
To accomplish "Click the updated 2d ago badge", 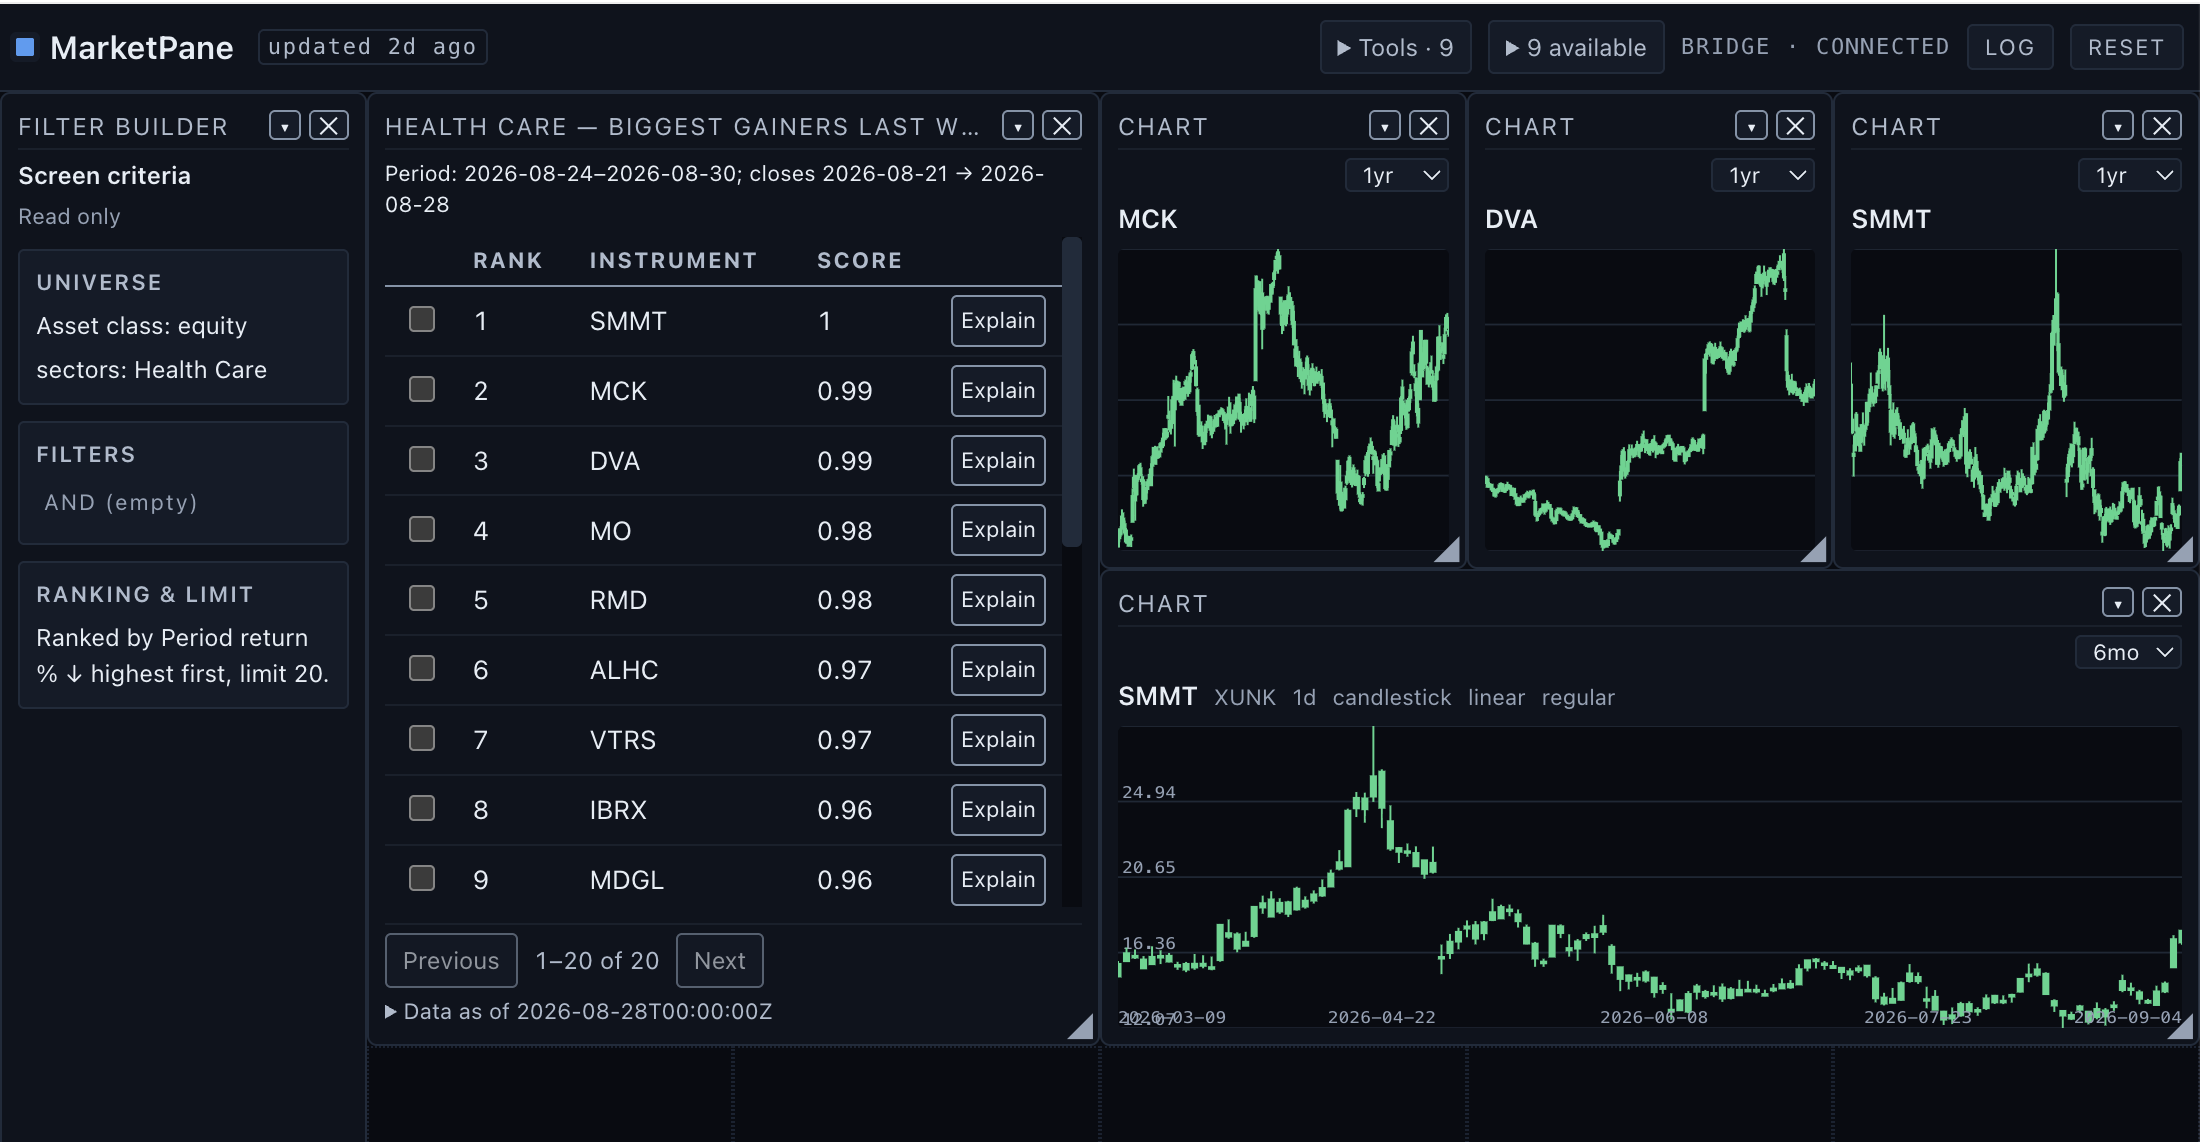I will pos(372,47).
